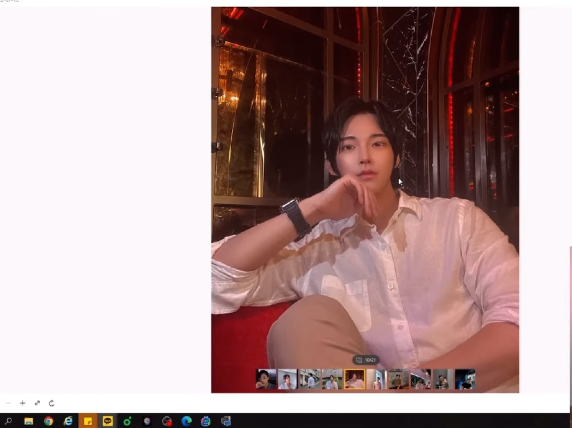The width and height of the screenshot is (572, 428).
Task: Zoom out with the minus button
Action: click(8, 403)
